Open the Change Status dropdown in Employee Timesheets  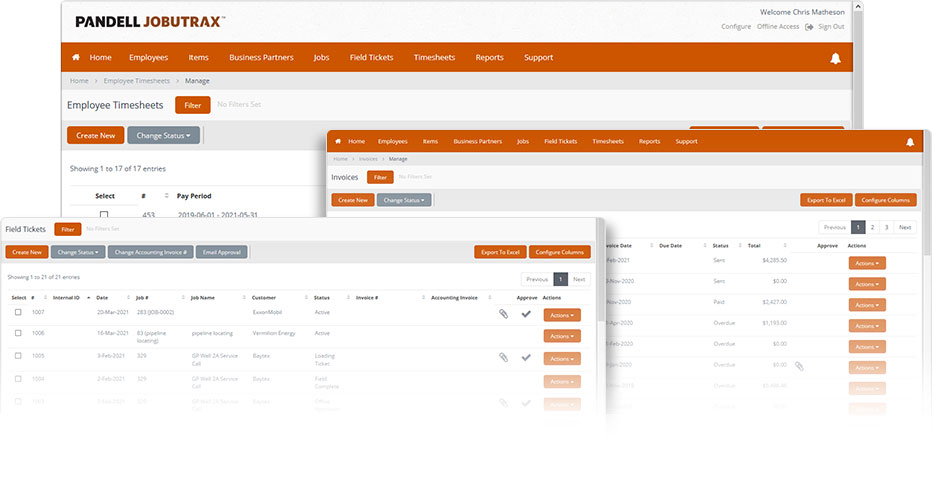tap(163, 136)
